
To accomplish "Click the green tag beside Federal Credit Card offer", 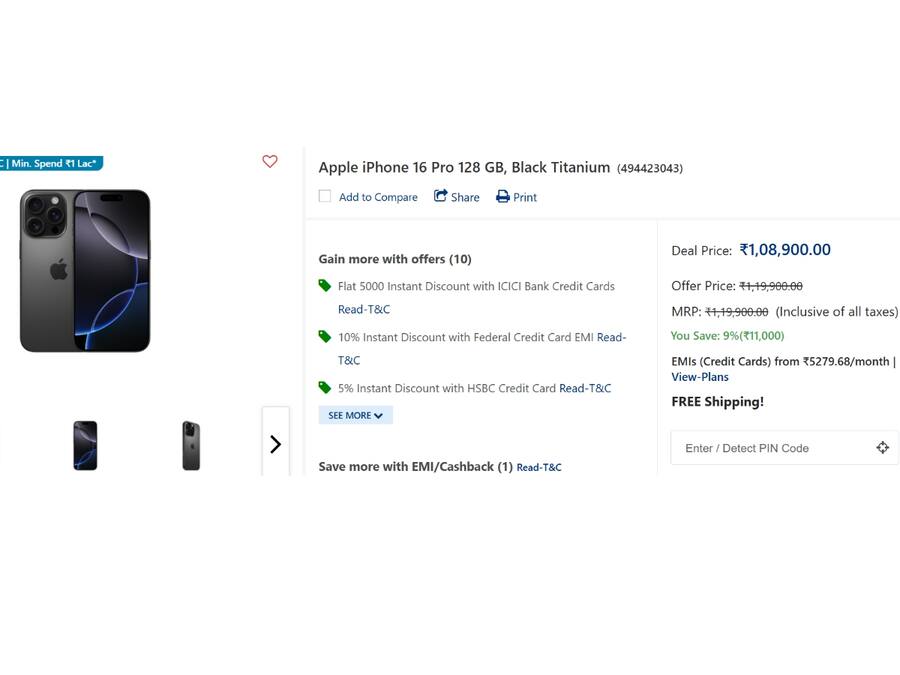I will tap(325, 337).
